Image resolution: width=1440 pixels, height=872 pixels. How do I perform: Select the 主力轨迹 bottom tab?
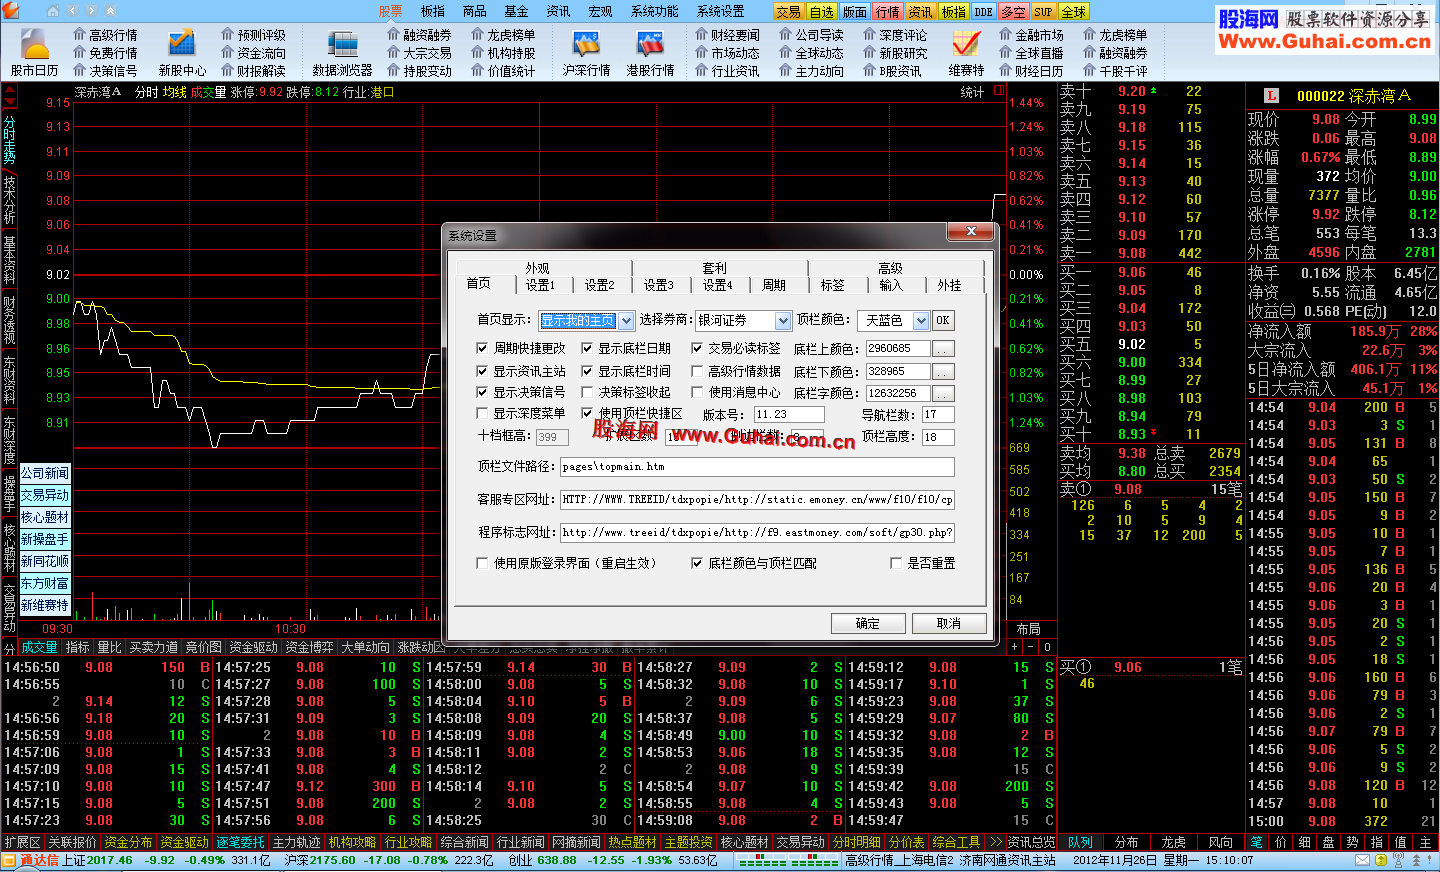[x=297, y=842]
